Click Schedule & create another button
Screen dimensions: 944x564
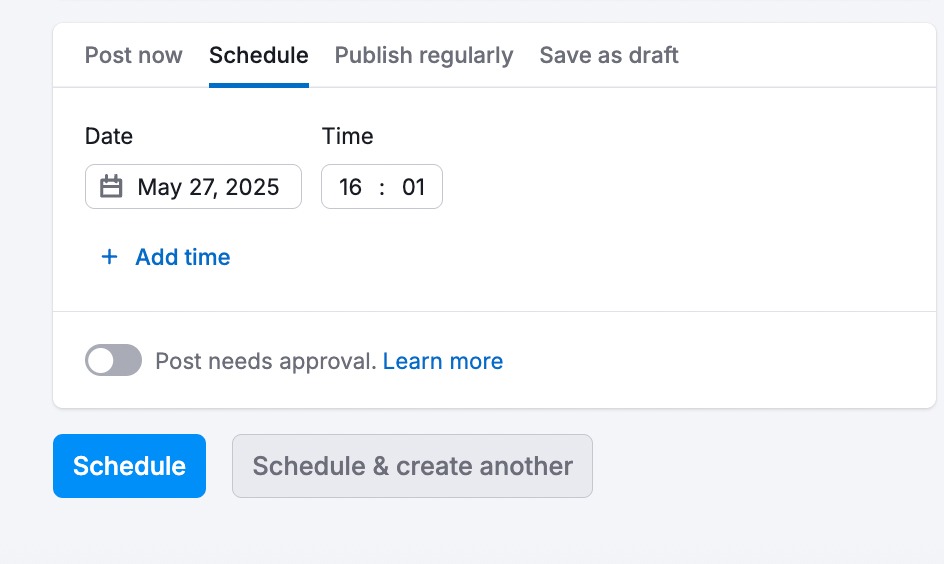point(412,466)
